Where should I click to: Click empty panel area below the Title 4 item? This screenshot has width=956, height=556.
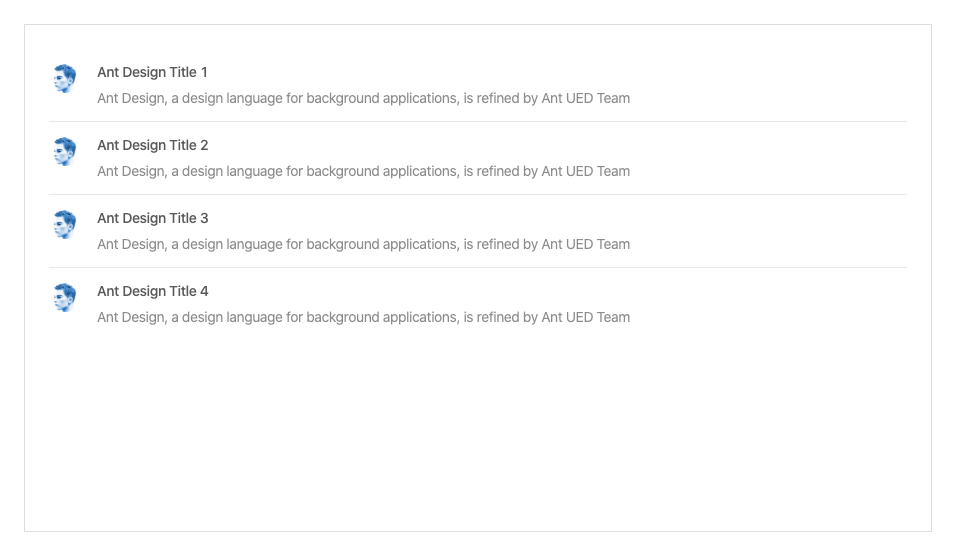point(478,435)
